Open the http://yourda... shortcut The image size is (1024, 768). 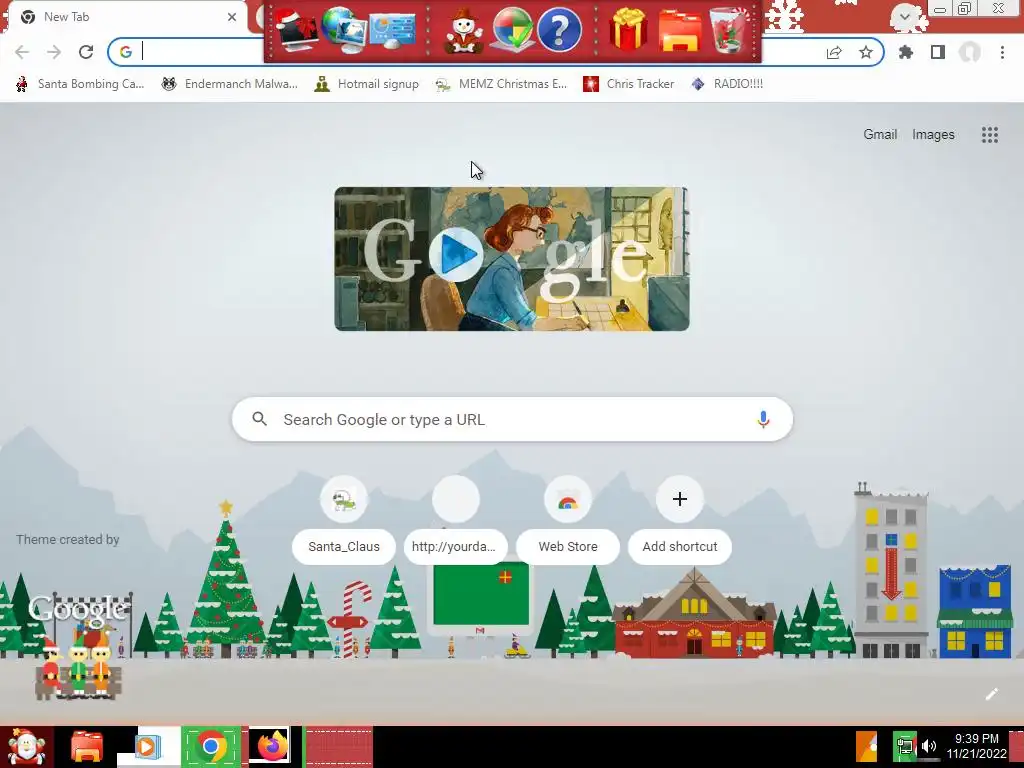[455, 520]
